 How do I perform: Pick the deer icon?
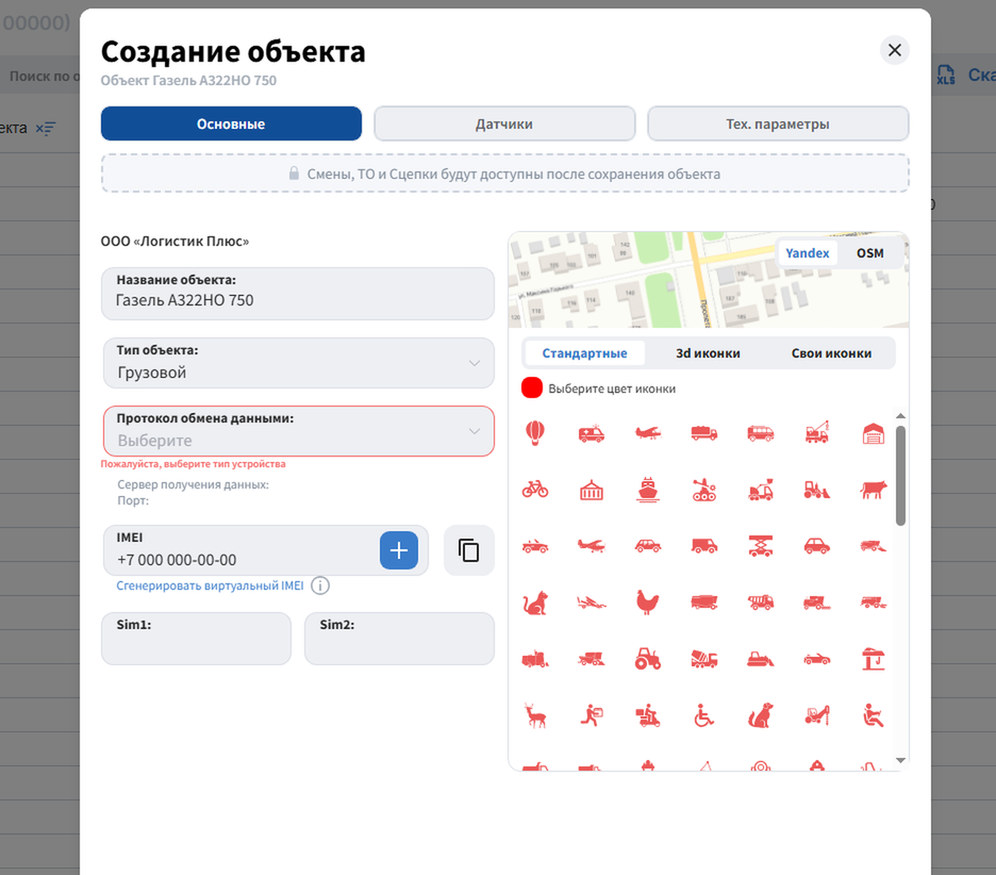click(535, 716)
